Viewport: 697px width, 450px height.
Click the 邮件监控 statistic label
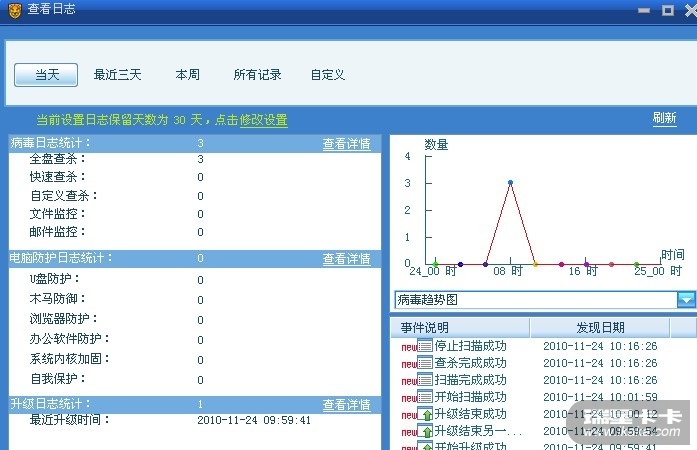(57, 232)
